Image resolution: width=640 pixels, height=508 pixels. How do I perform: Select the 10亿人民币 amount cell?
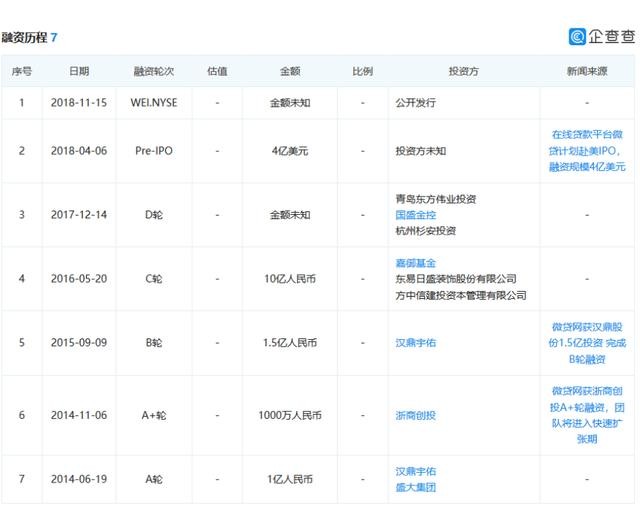[290, 279]
